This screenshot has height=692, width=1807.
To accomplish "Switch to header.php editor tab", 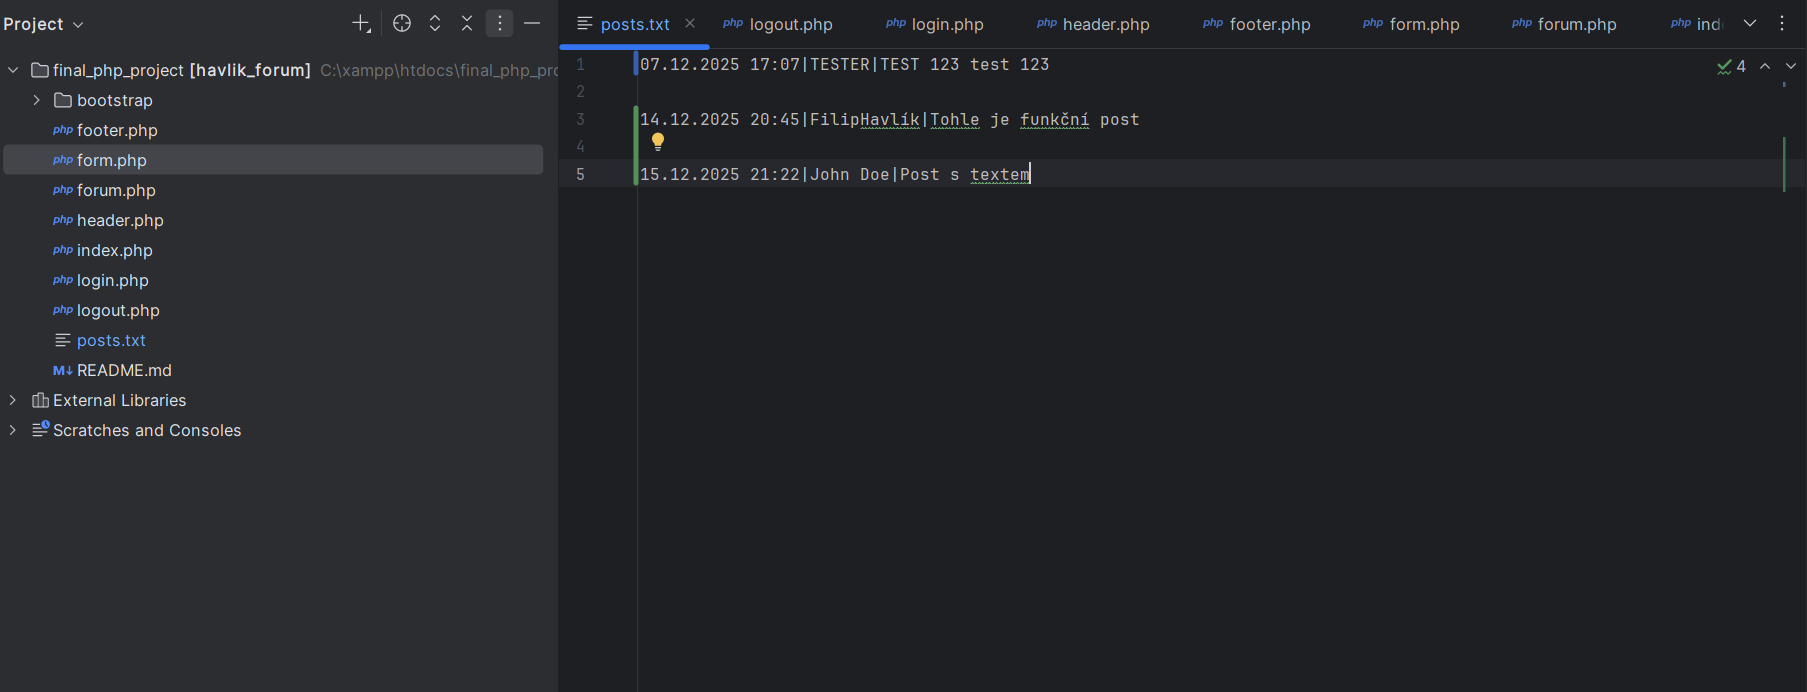I will coord(1093,24).
